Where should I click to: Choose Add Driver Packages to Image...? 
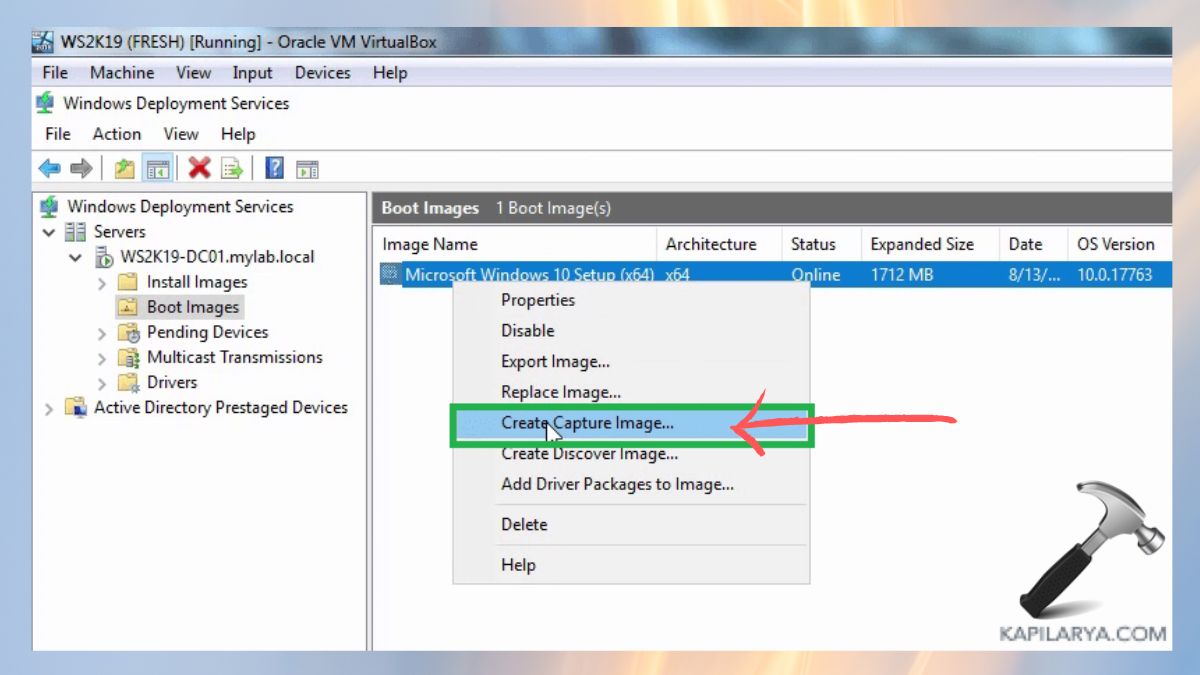click(631, 484)
